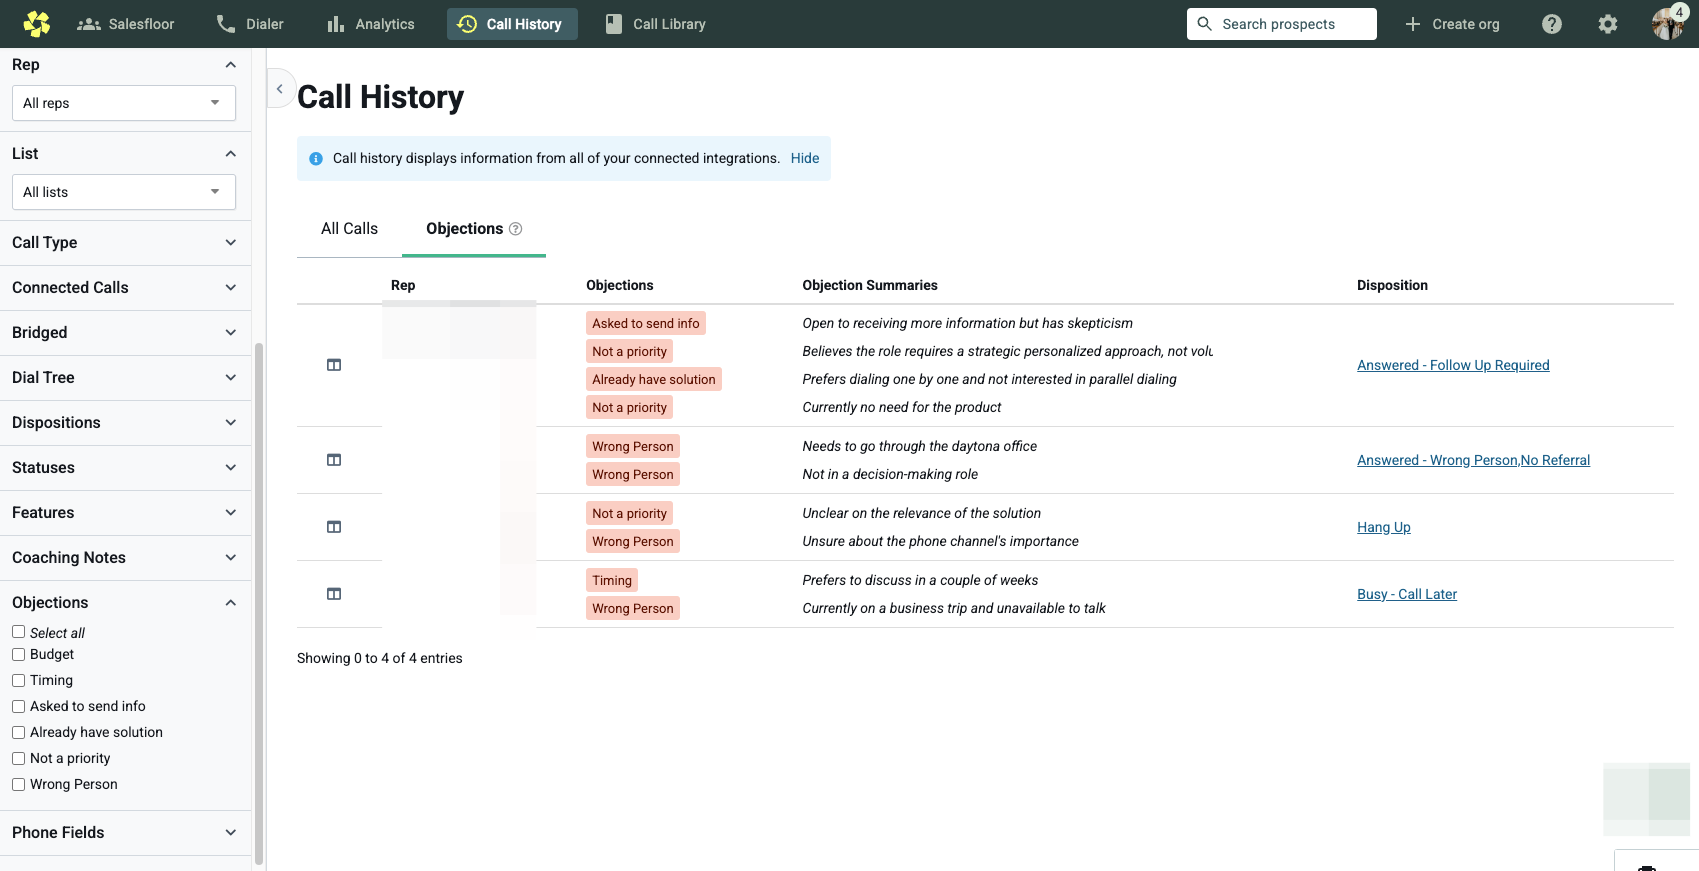1699x871 pixels.
Task: Open details icon for Follow Up Required row
Action: [x=334, y=365]
